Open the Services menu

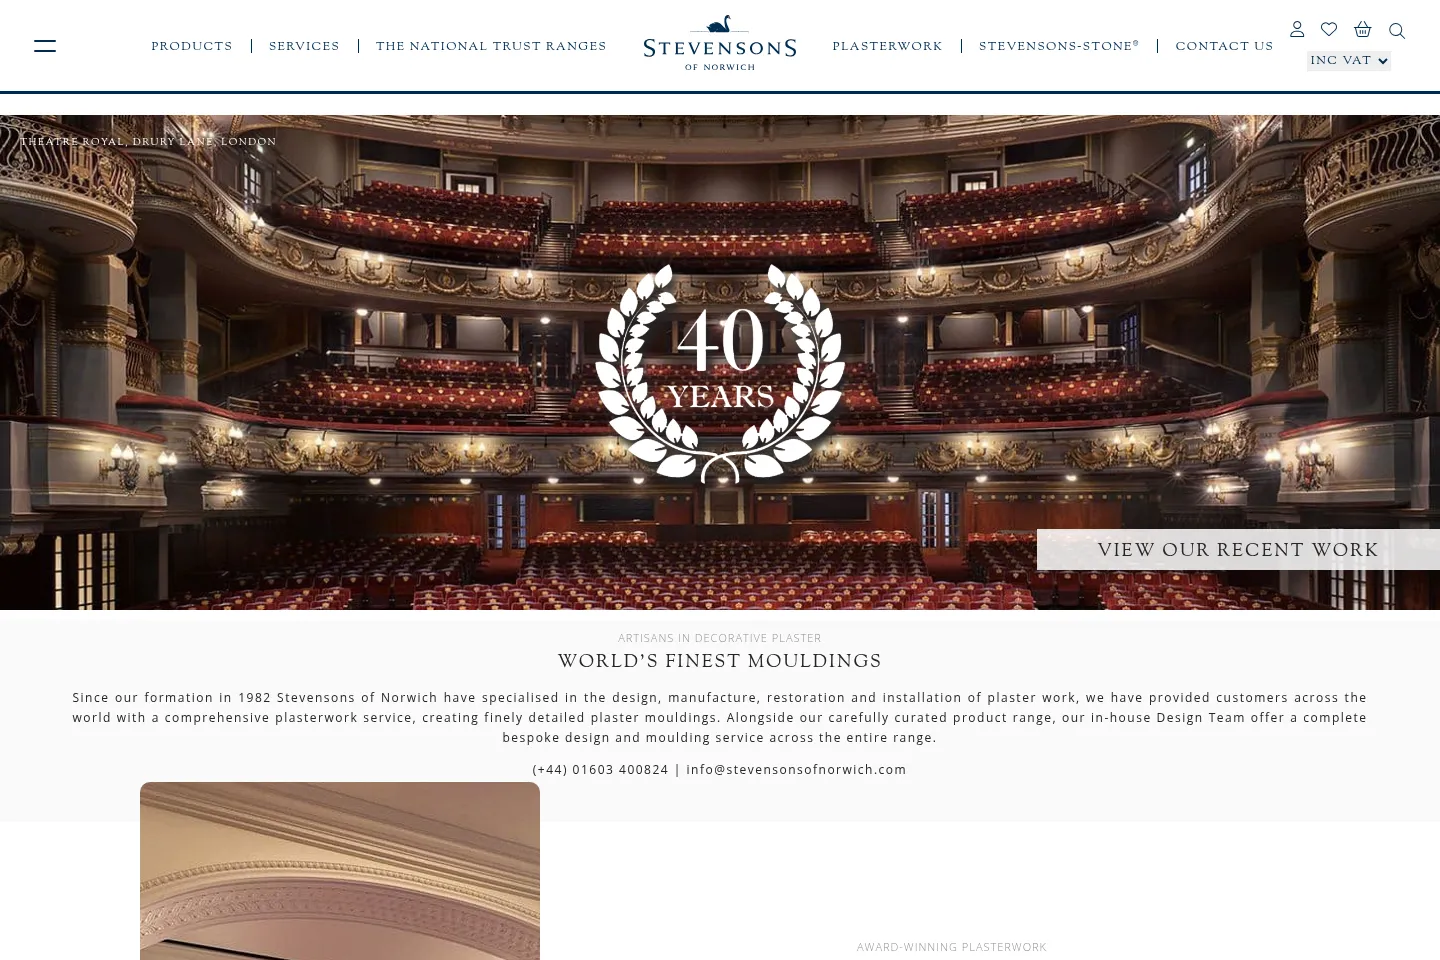click(304, 46)
